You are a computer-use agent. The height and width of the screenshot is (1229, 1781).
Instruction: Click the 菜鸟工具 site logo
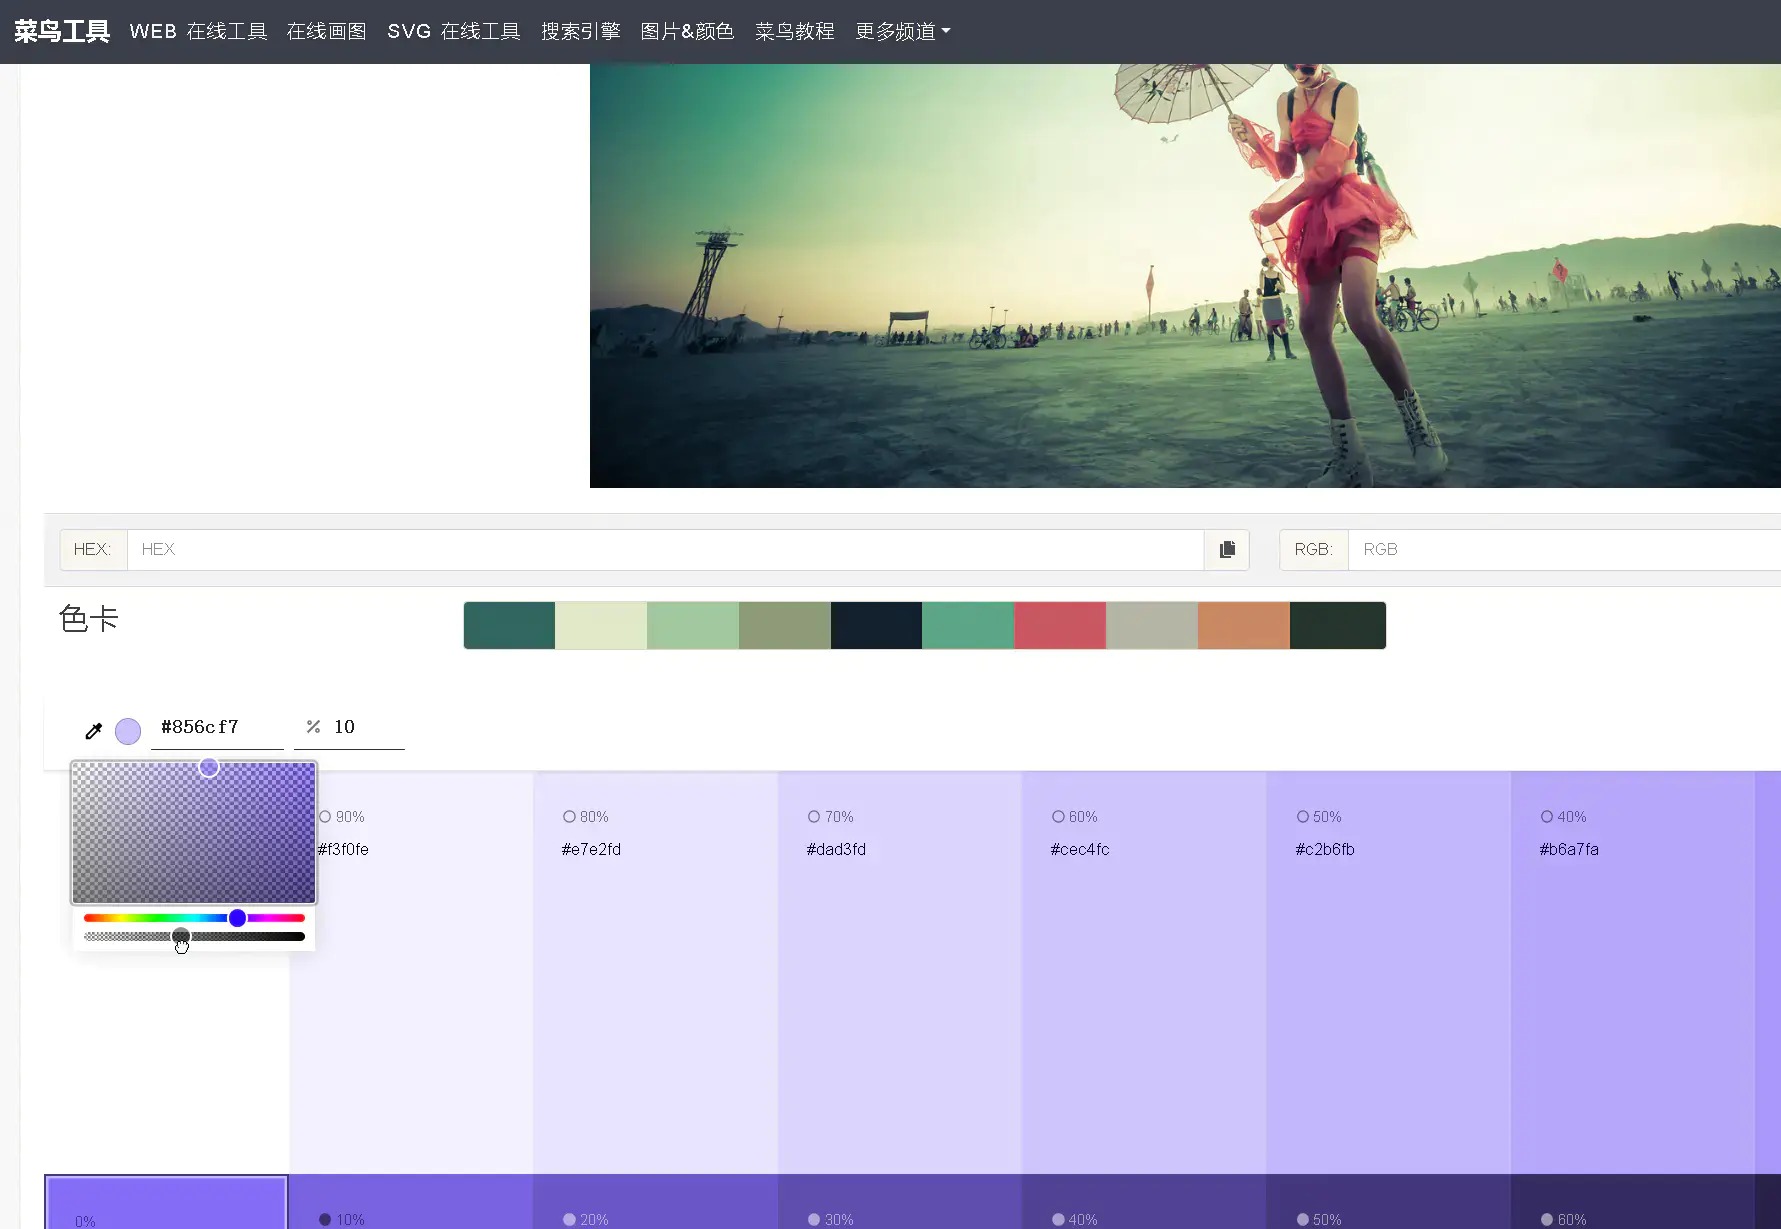pyautogui.click(x=62, y=32)
